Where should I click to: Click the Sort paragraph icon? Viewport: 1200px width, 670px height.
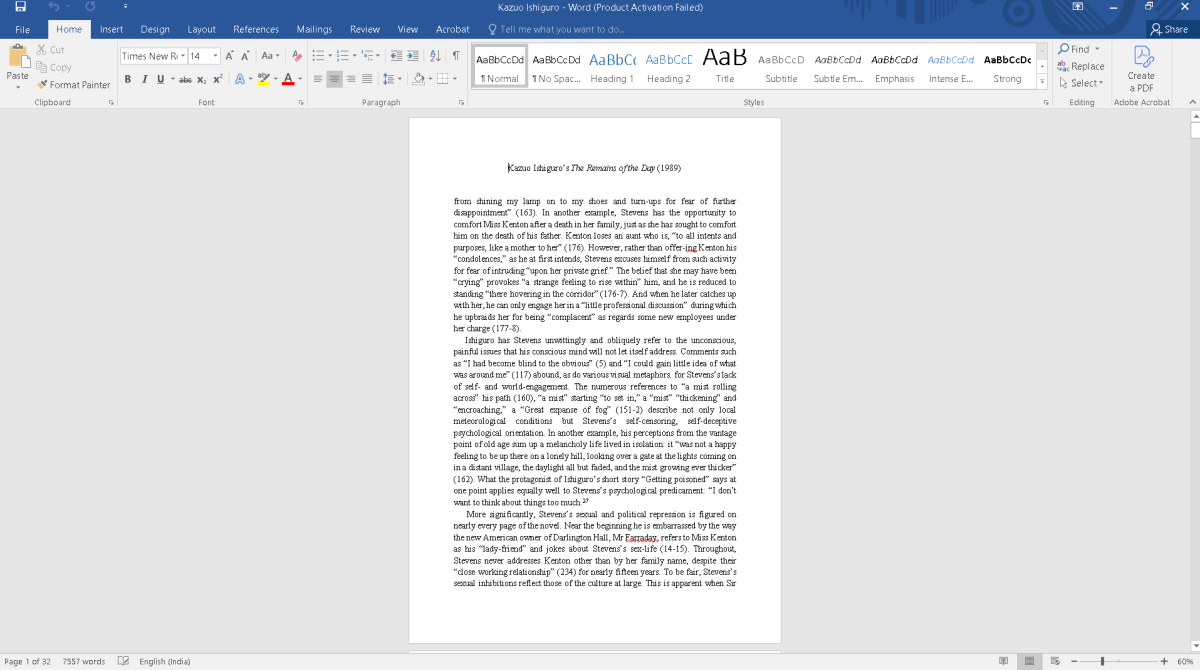(434, 56)
